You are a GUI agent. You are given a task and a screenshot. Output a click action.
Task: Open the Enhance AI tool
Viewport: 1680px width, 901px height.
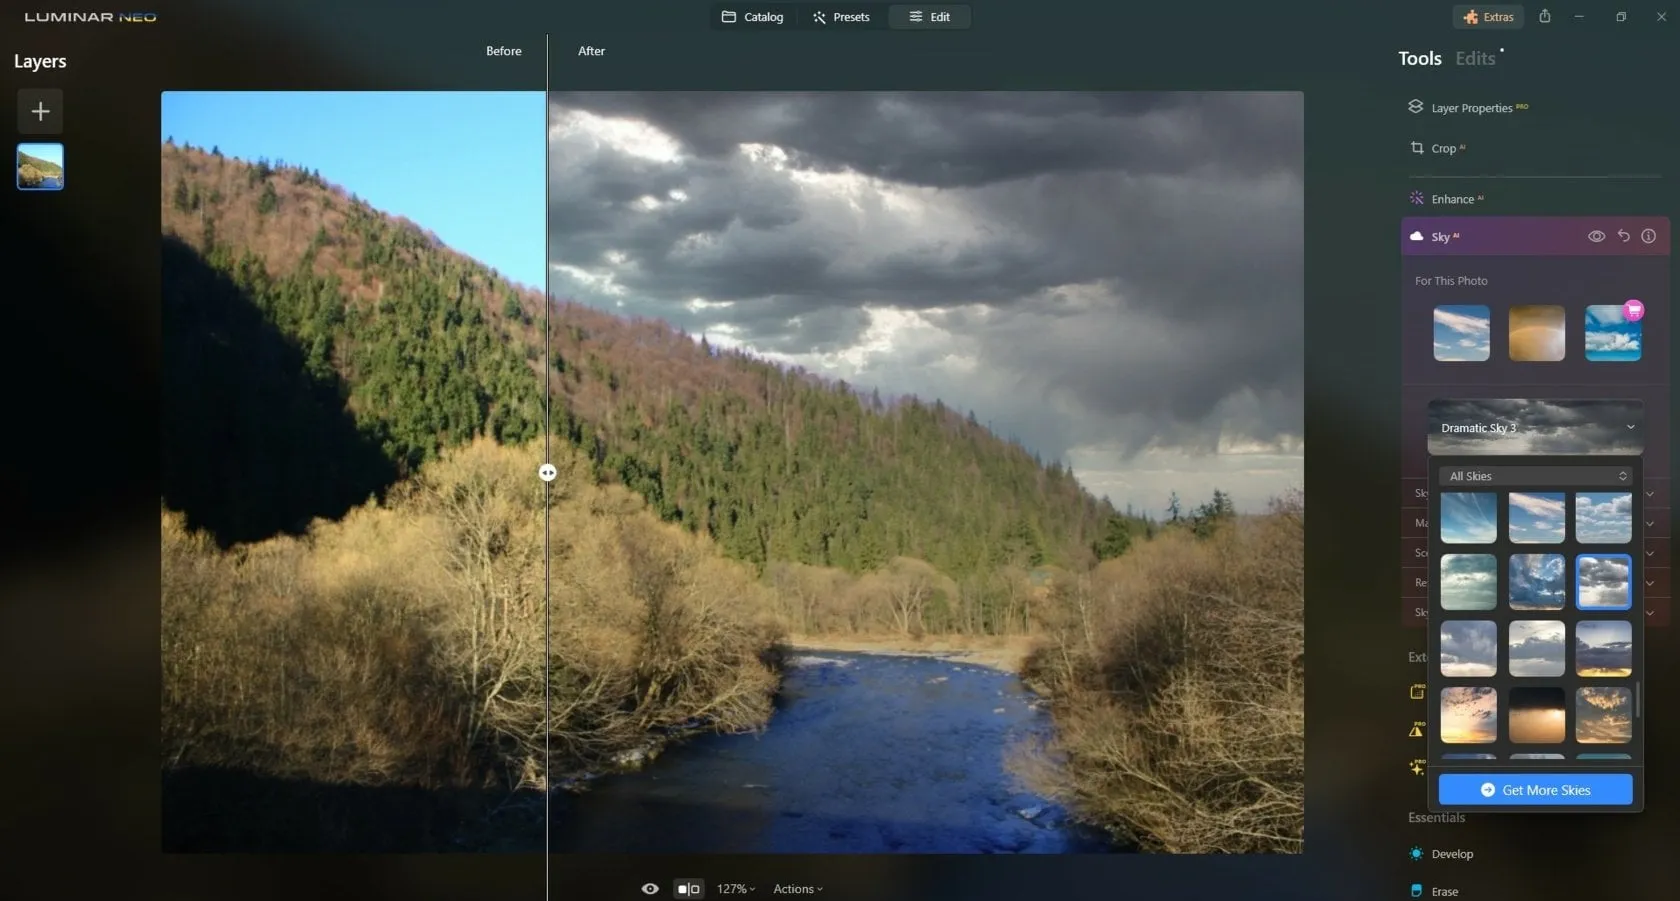tap(1451, 199)
